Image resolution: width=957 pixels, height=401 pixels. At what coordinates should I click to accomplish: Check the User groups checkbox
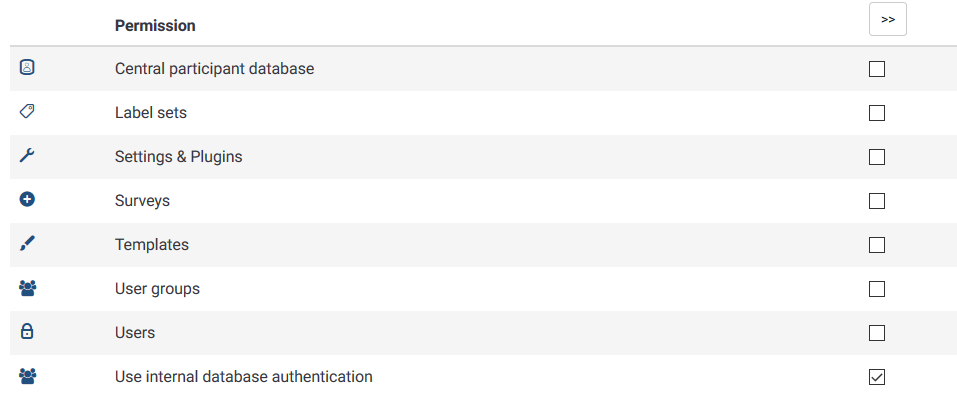[876, 289]
